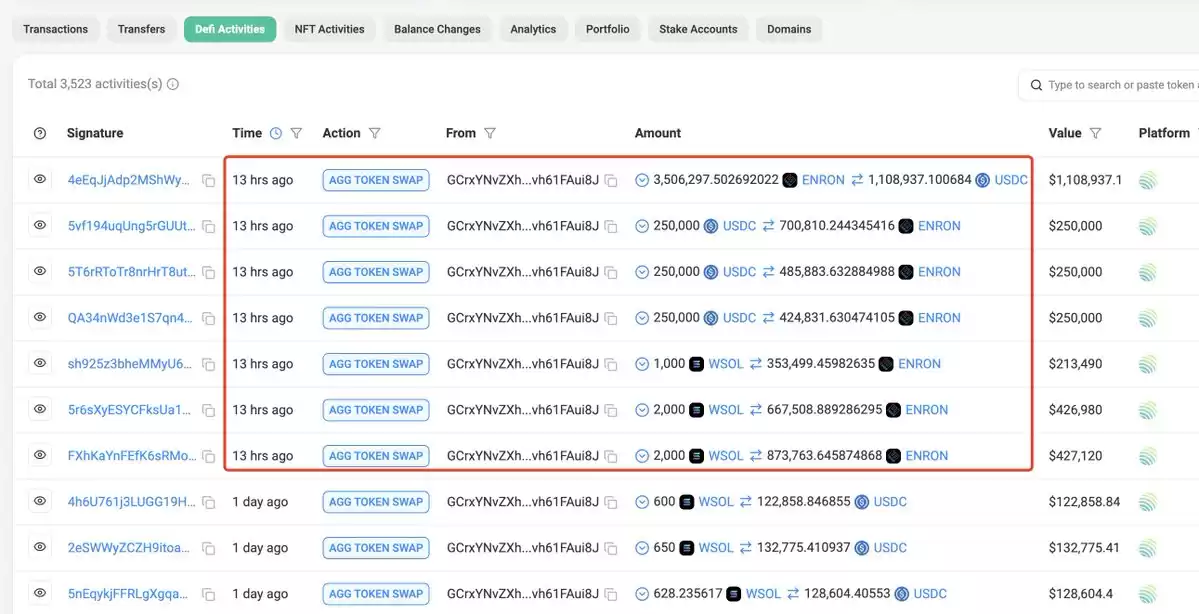Viewport: 1199px width, 614px height.
Task: Copy signature 4h6U761j3LUGG19H
Action: tap(208, 502)
